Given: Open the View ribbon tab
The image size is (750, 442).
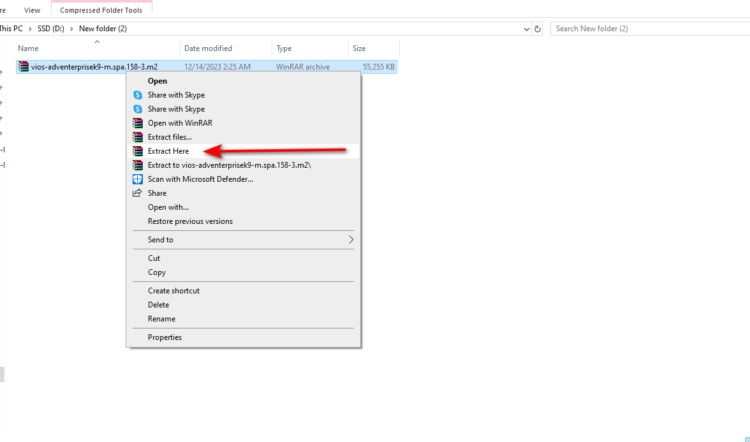Looking at the screenshot, I should [32, 9].
